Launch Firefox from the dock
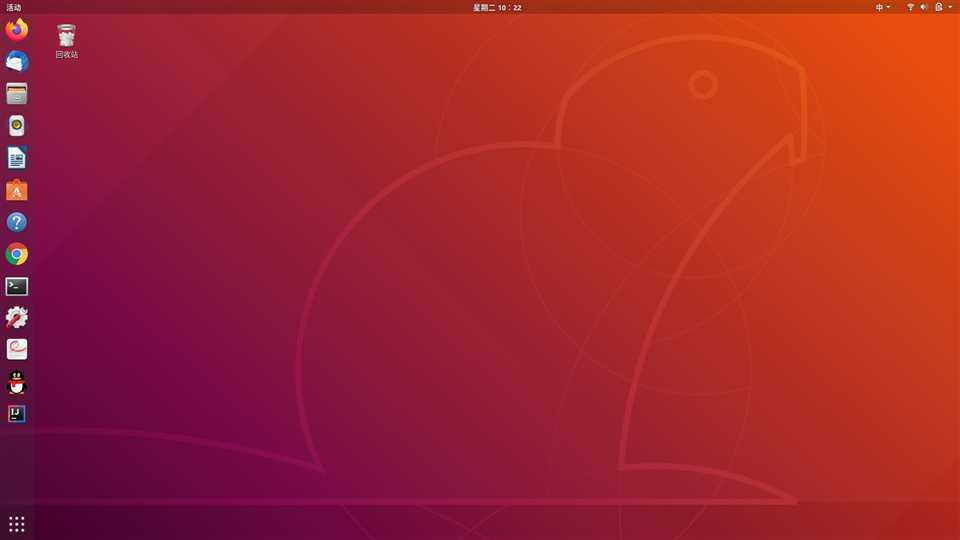This screenshot has width=960, height=540. click(x=17, y=29)
